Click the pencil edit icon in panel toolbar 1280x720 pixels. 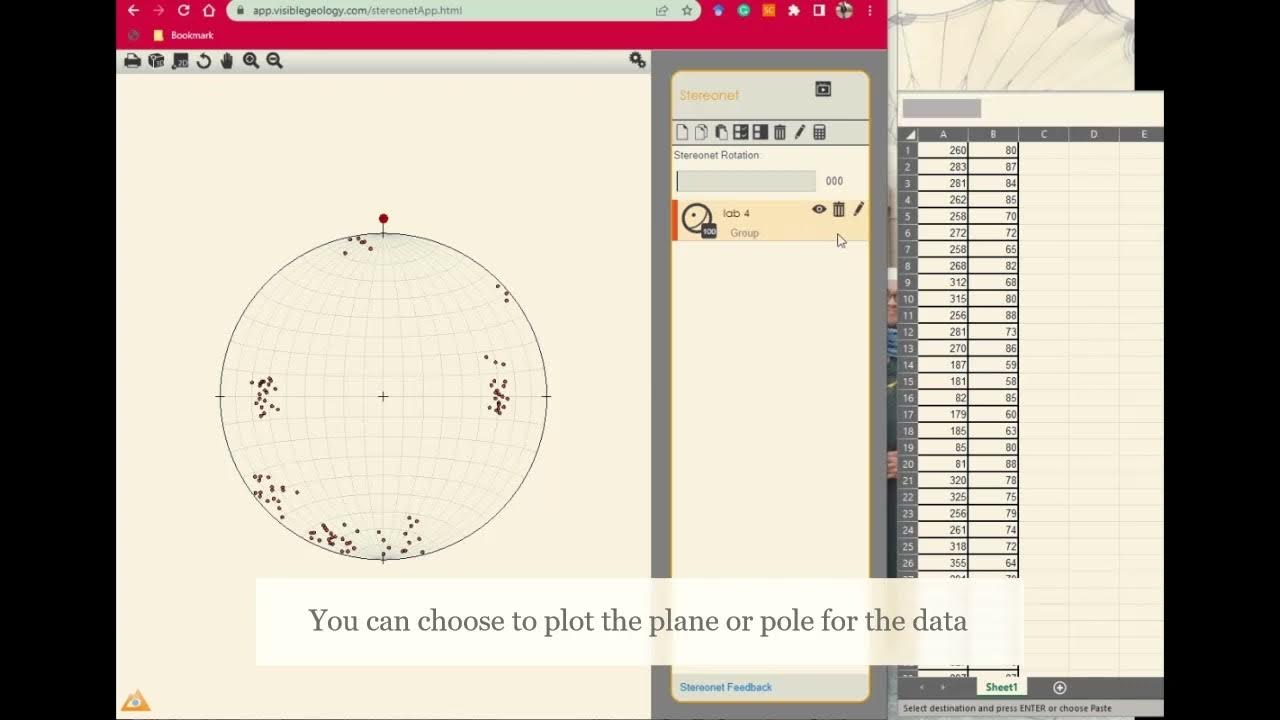pyautogui.click(x=799, y=132)
